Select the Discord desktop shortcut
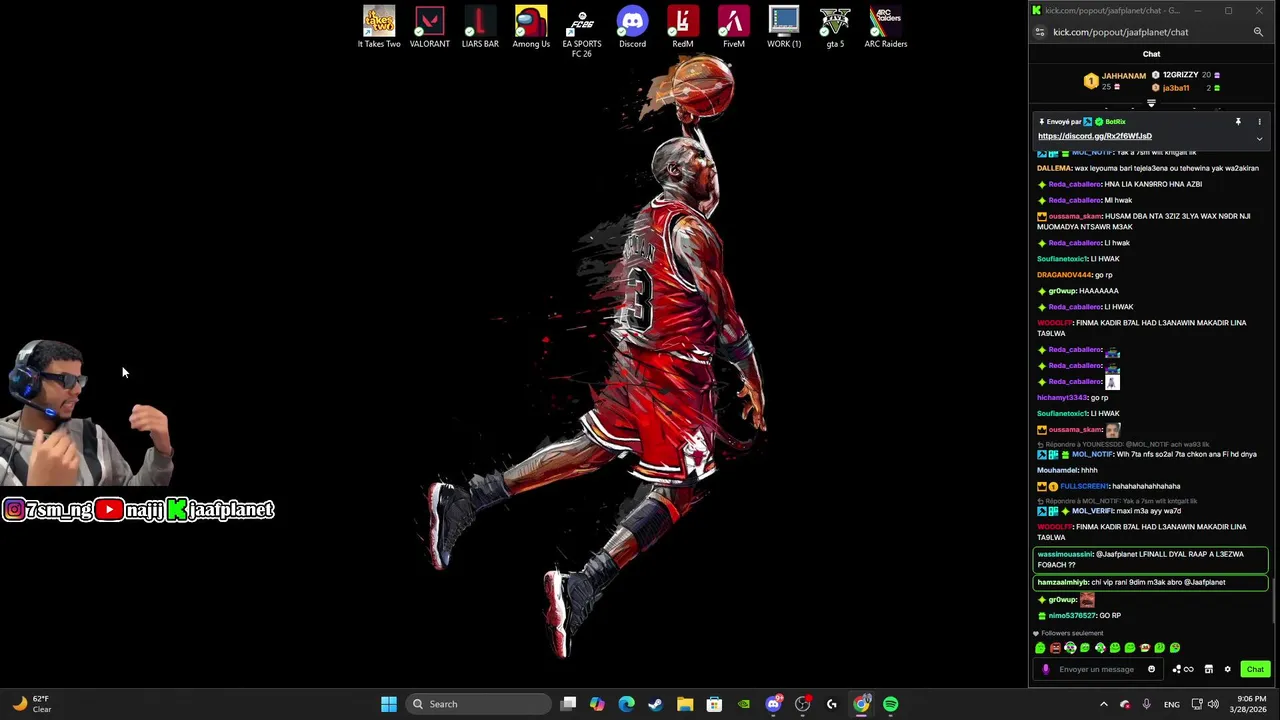Screen dimensions: 1280x720 click(x=632, y=28)
